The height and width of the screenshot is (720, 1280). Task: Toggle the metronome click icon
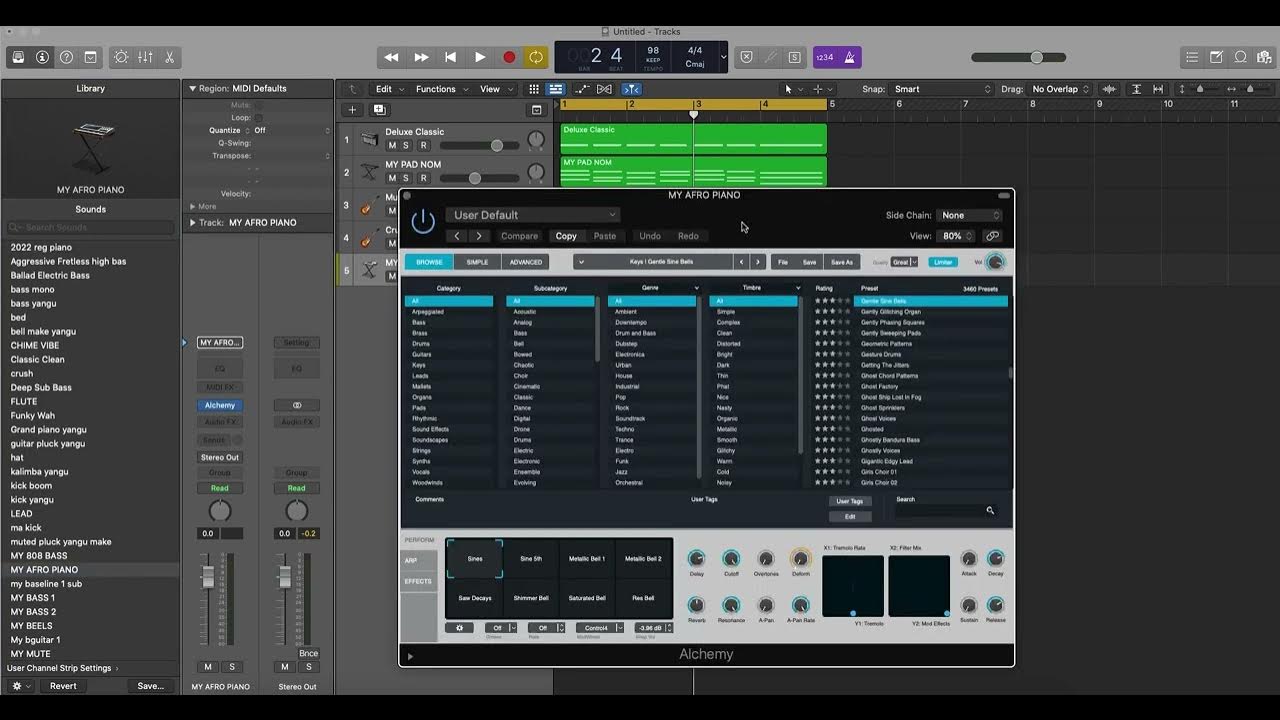pyautogui.click(x=850, y=57)
